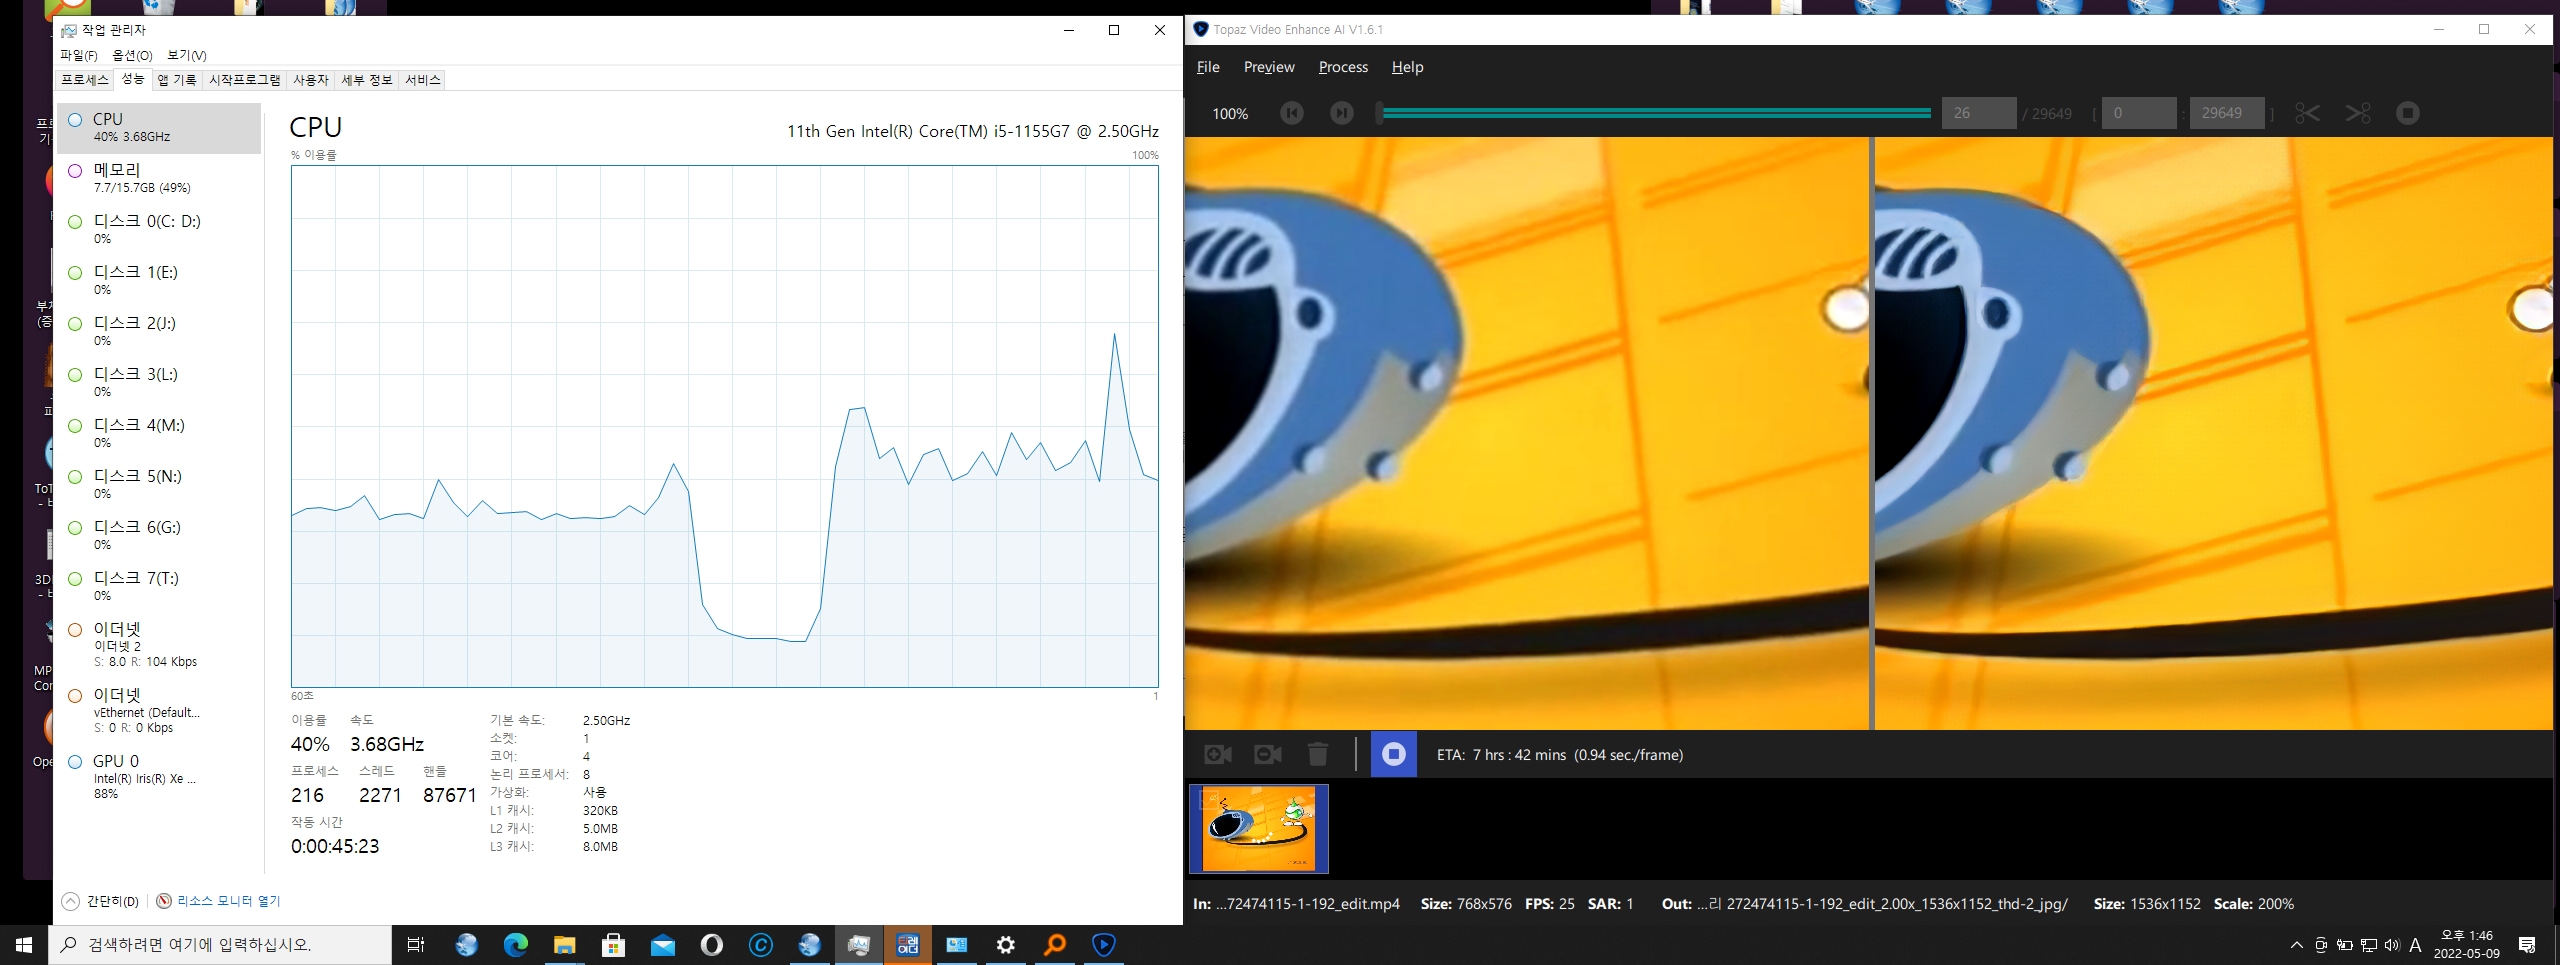
Task: Open the 옵션(O) menu in Task Manager
Action: (132, 55)
